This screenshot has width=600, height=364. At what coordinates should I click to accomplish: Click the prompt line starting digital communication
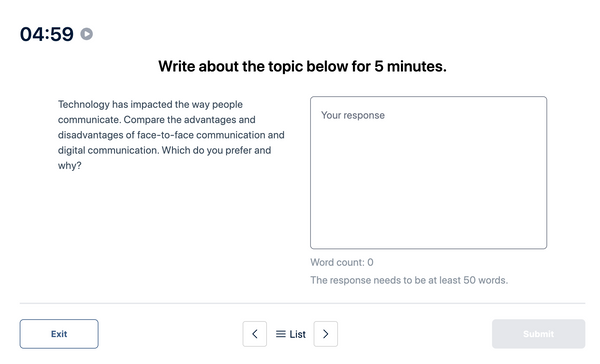pos(165,150)
